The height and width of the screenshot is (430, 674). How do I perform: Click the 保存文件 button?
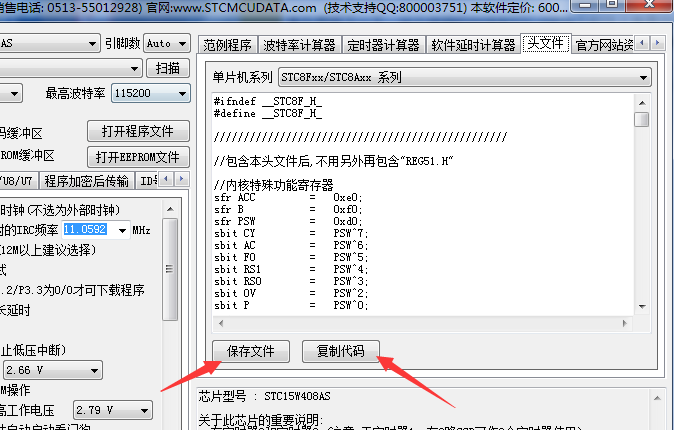click(x=250, y=351)
